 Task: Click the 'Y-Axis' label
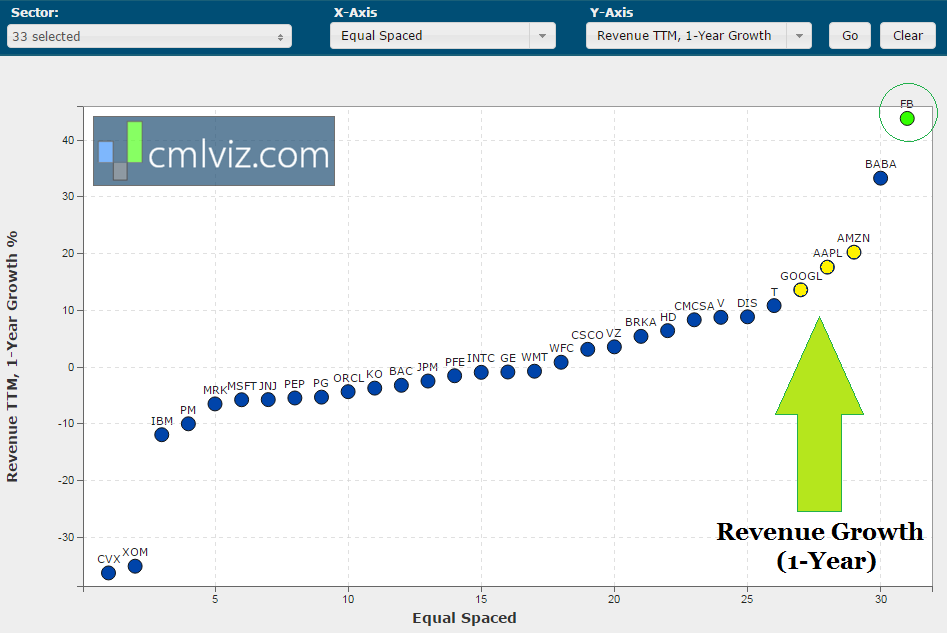click(x=611, y=12)
